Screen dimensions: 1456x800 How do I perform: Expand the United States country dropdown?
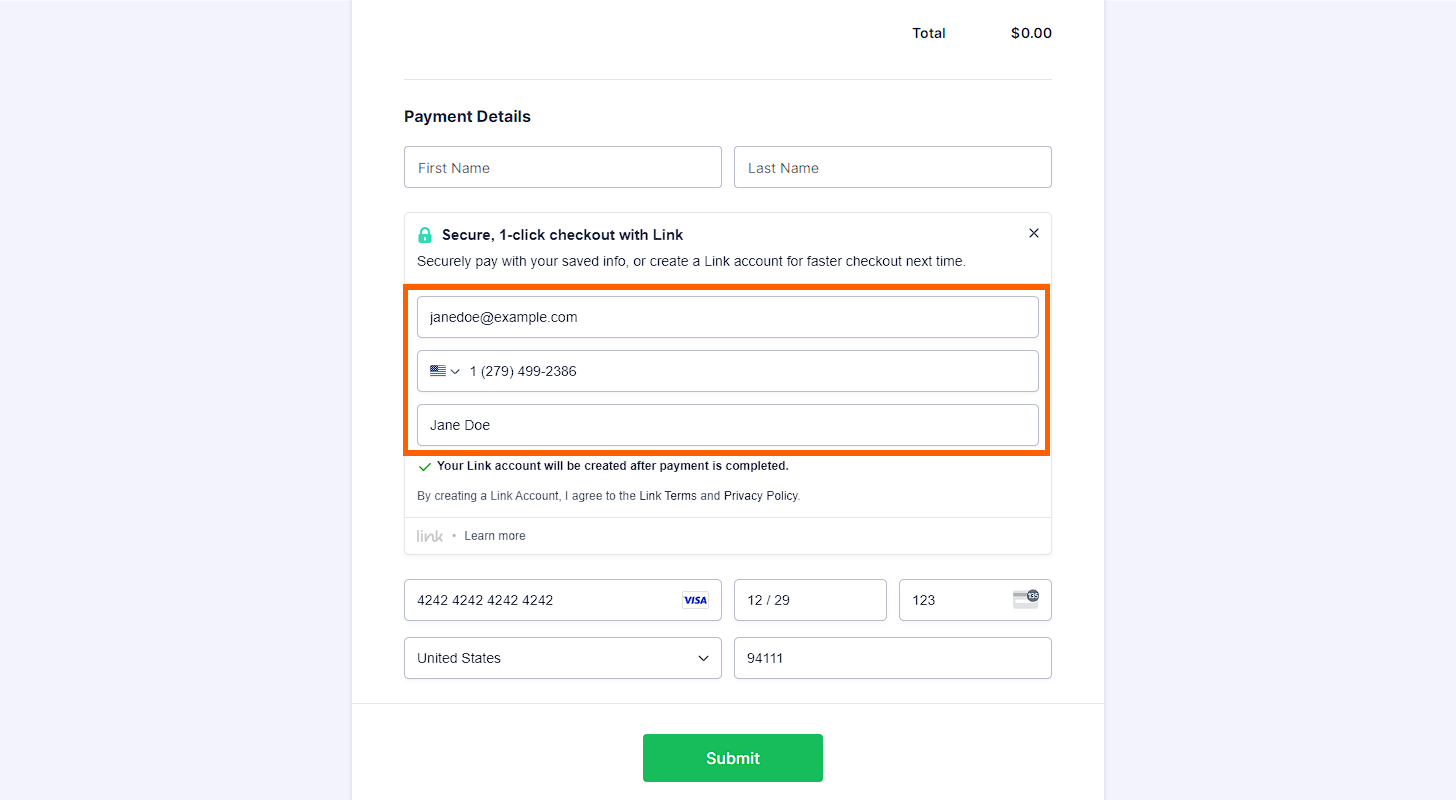[x=562, y=658]
